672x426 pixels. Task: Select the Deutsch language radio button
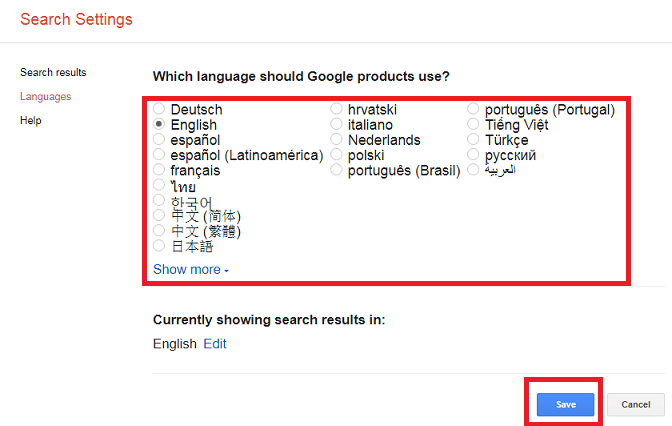click(x=159, y=109)
